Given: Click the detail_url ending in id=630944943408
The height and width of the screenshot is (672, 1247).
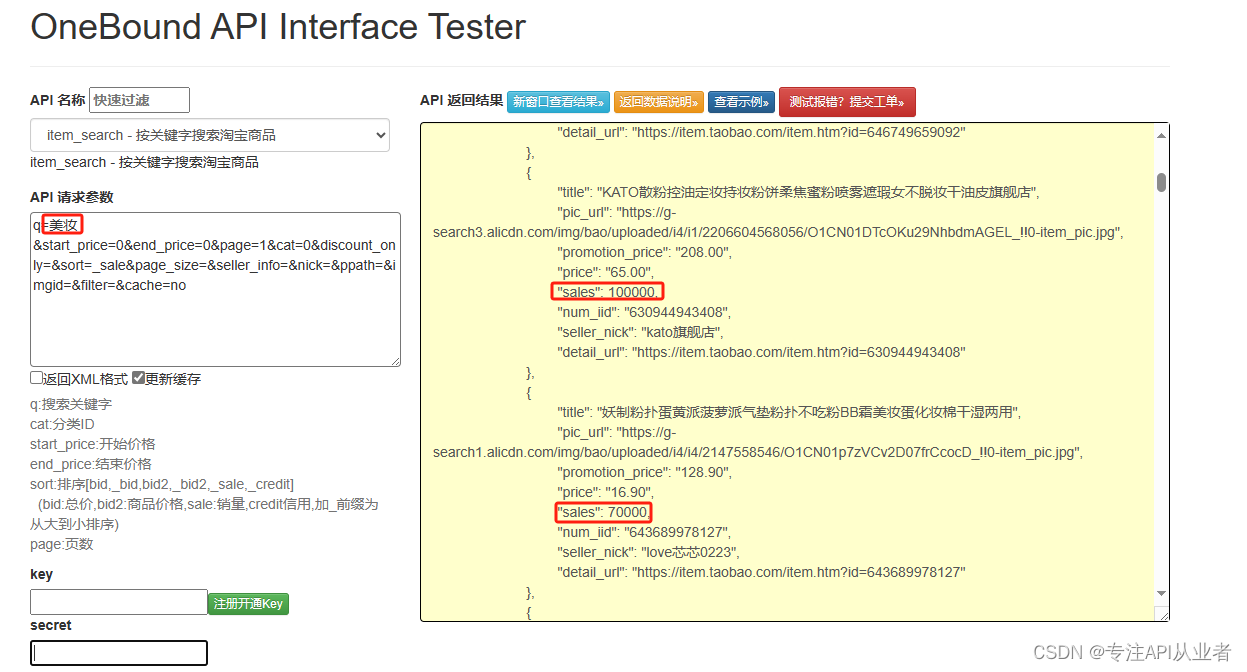Looking at the screenshot, I should pyautogui.click(x=761, y=352).
